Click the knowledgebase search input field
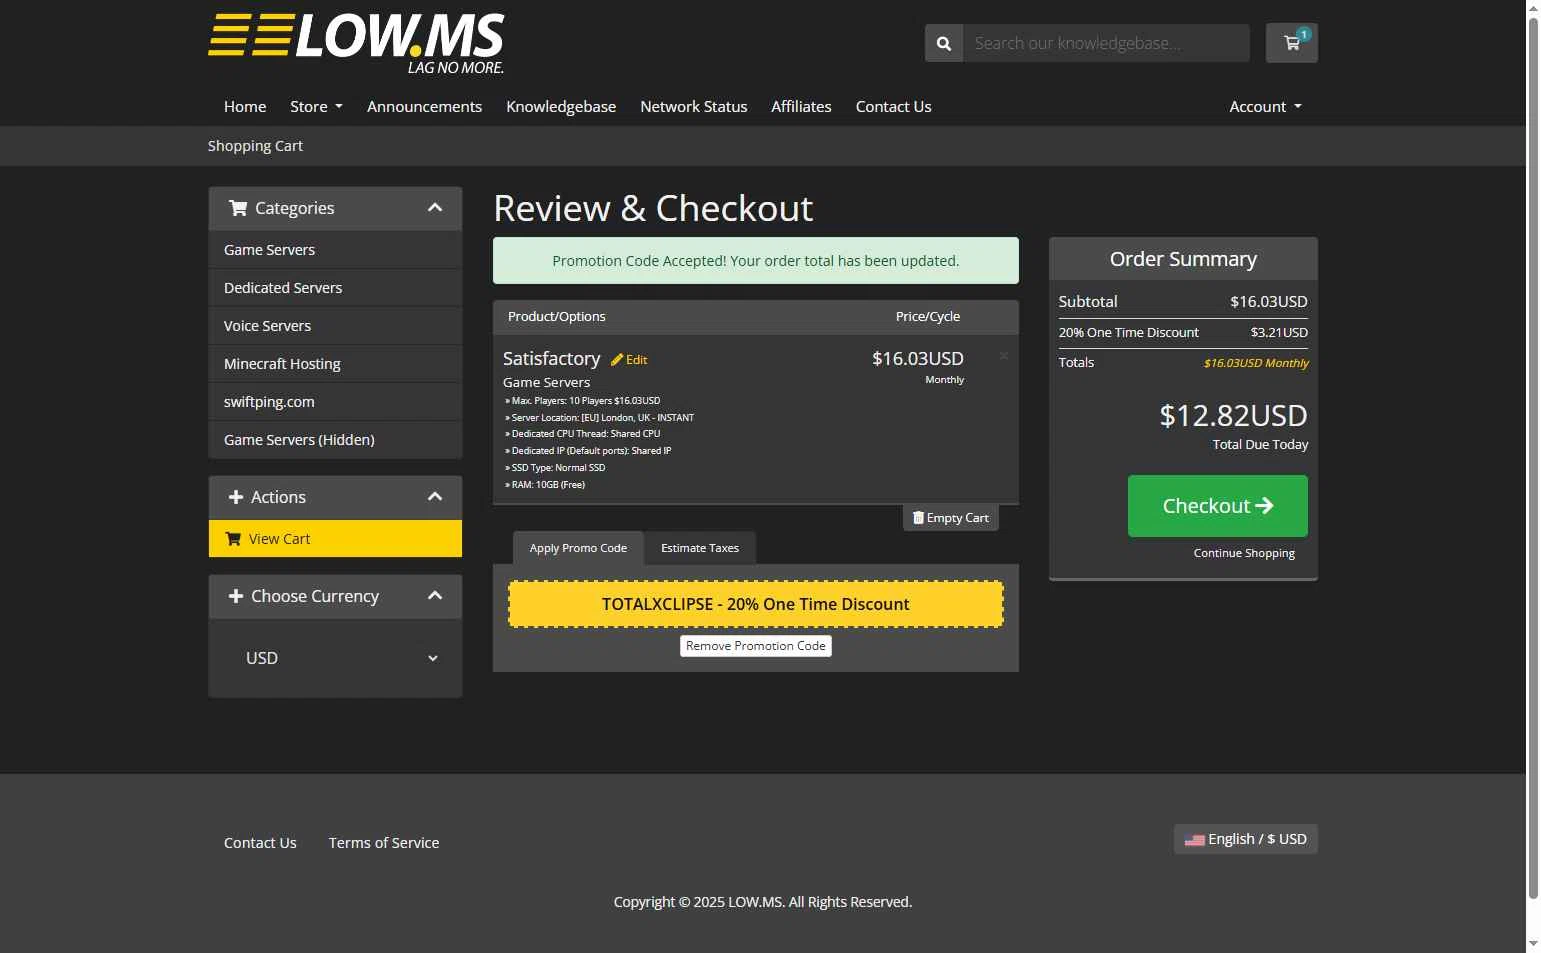This screenshot has height=953, width=1541. [1106, 43]
